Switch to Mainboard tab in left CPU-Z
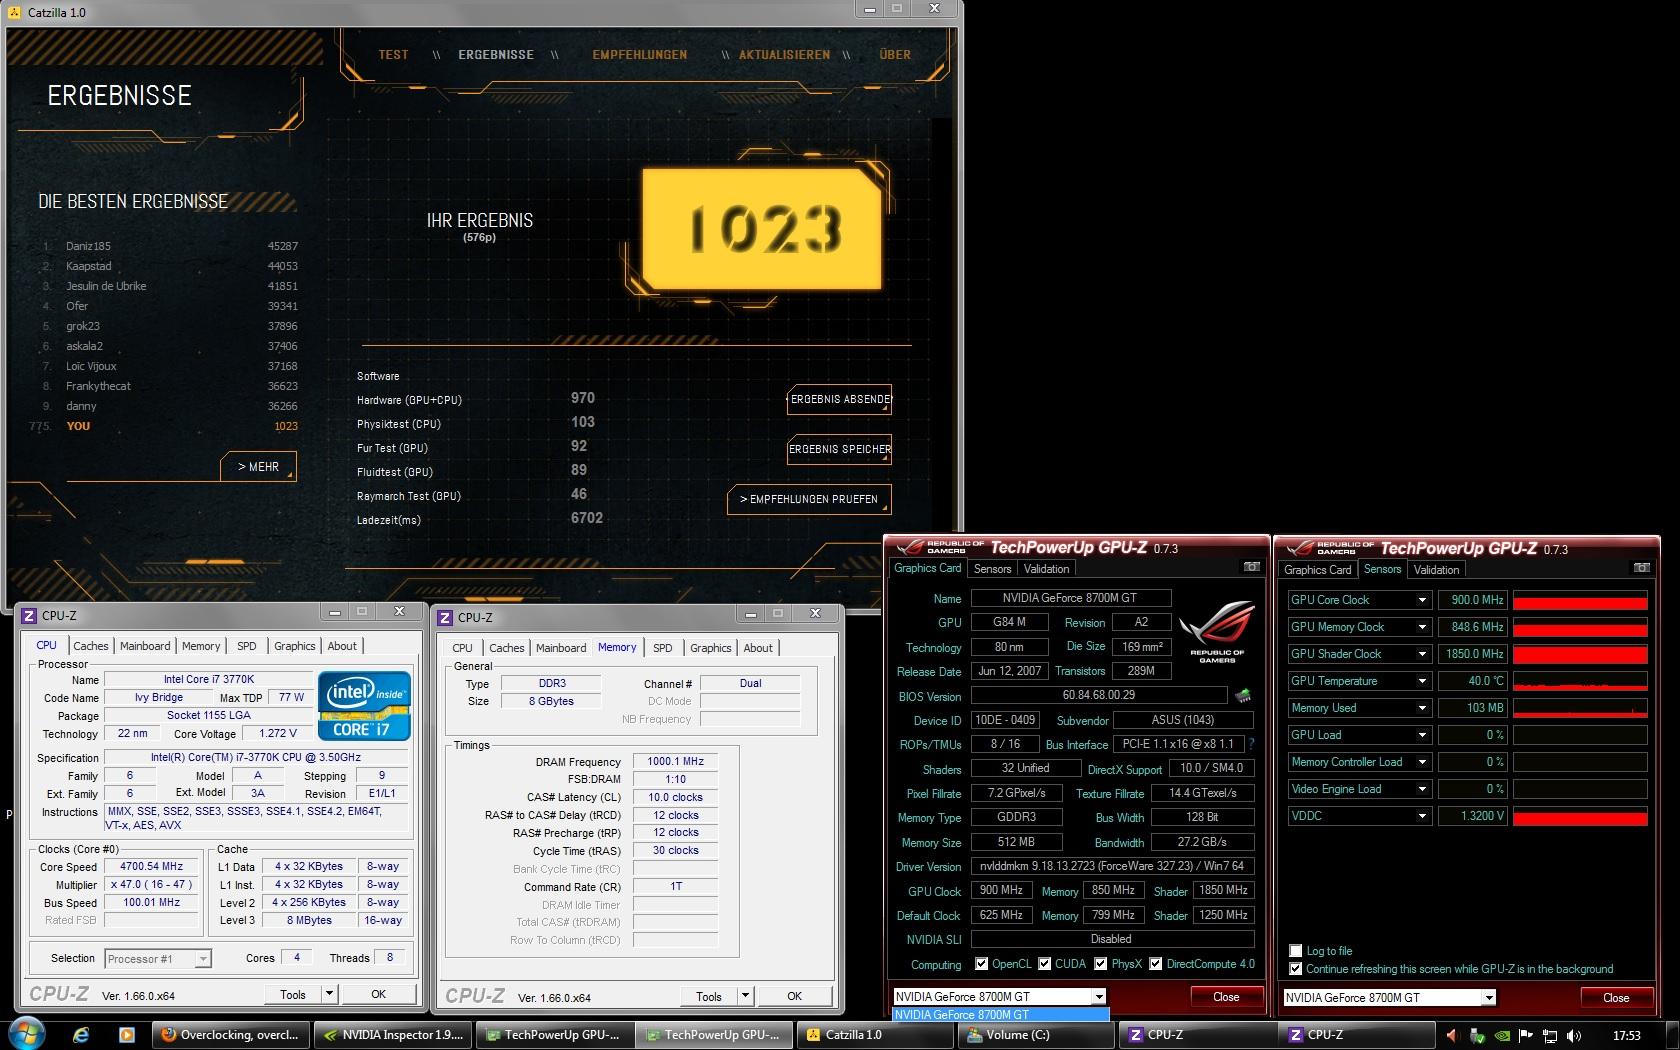The image size is (1680, 1050). [x=145, y=646]
